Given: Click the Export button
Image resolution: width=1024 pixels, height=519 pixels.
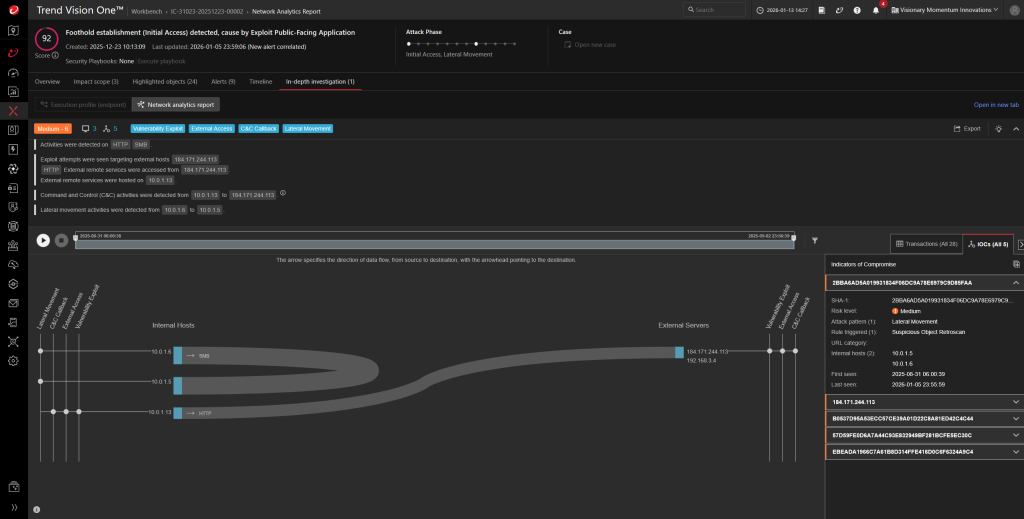Looking at the screenshot, I should pos(966,129).
